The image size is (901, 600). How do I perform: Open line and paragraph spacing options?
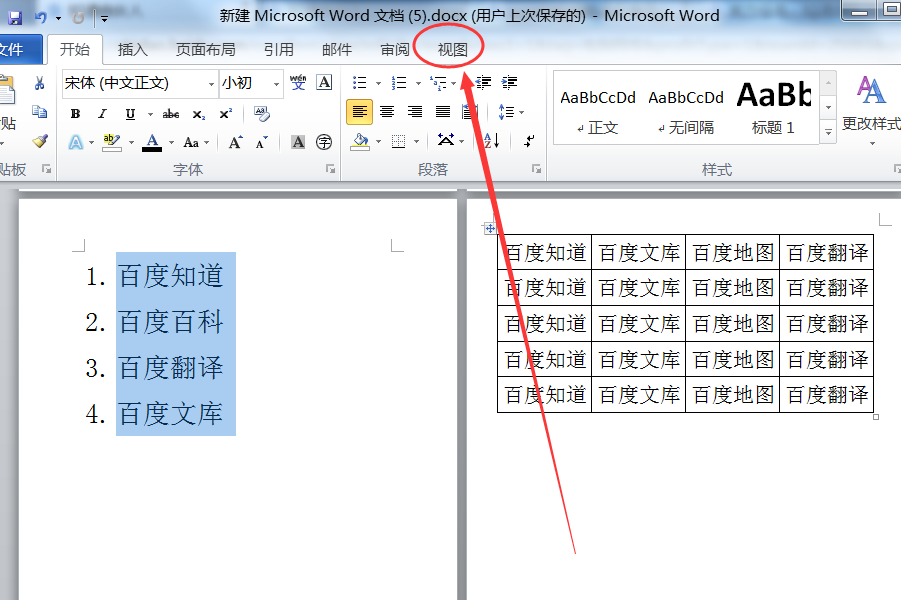(506, 112)
